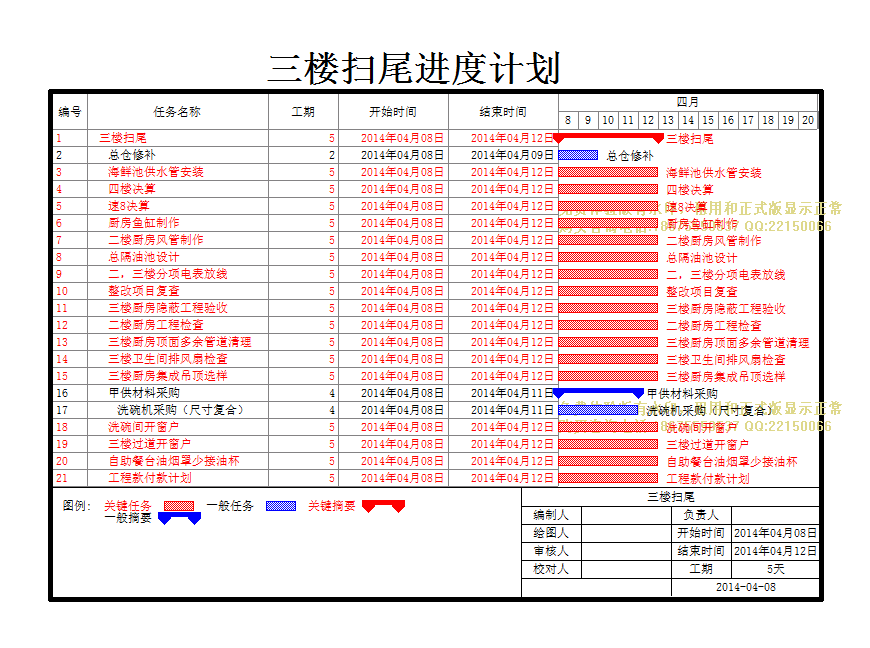Viewport: 870px width, 648px height.
Task: Click info block start value 2014年04月08日
Action: [775, 533]
